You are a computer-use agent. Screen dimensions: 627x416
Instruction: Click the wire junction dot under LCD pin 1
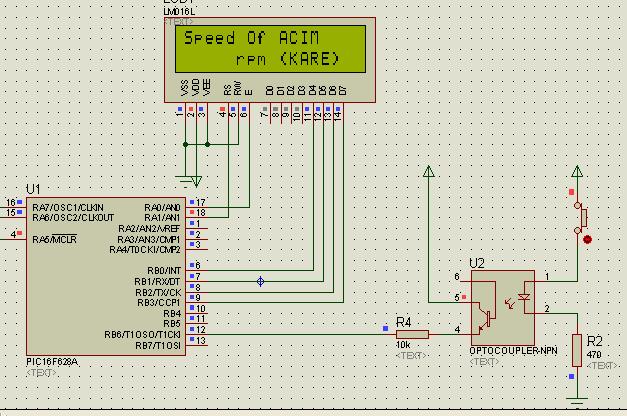(186, 144)
